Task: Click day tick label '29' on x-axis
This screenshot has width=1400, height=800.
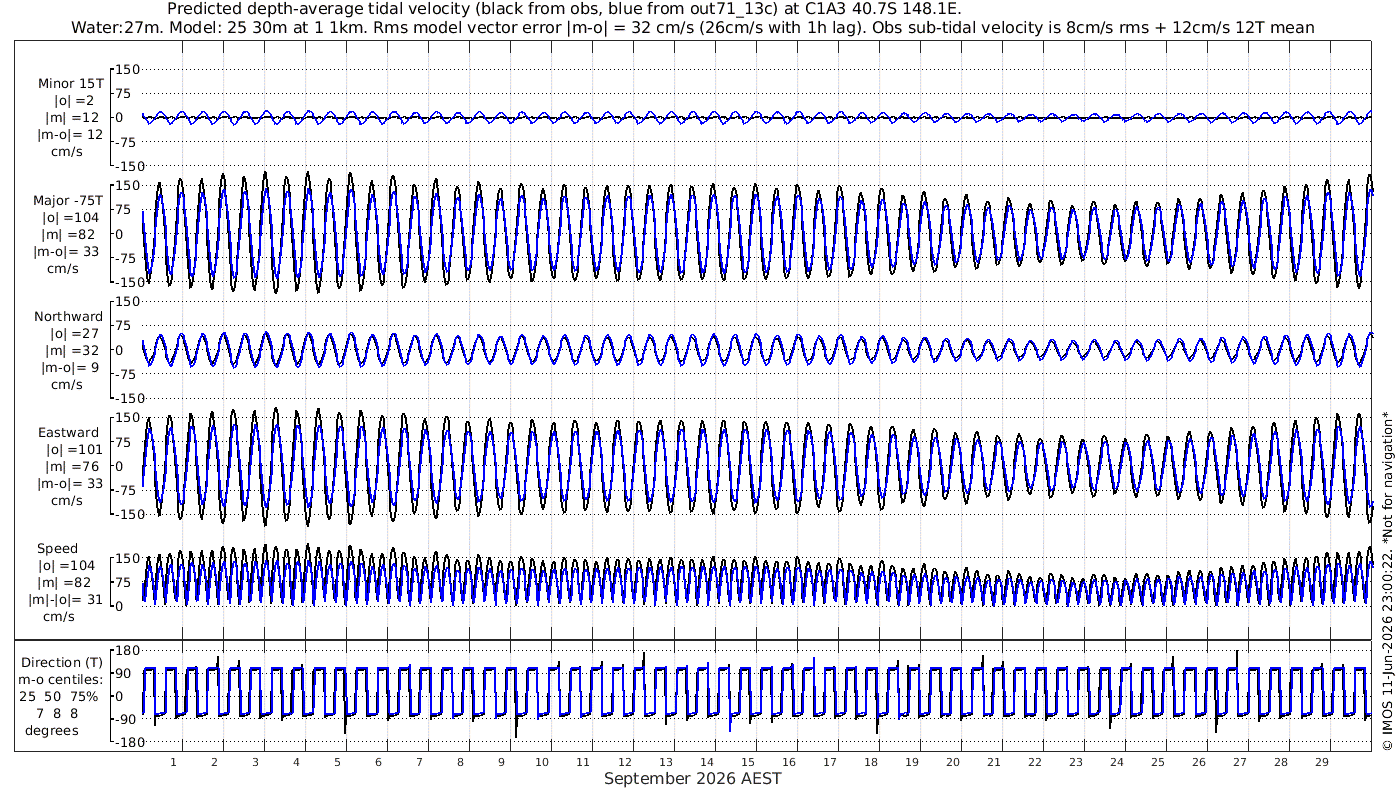Action: pyautogui.click(x=1321, y=762)
